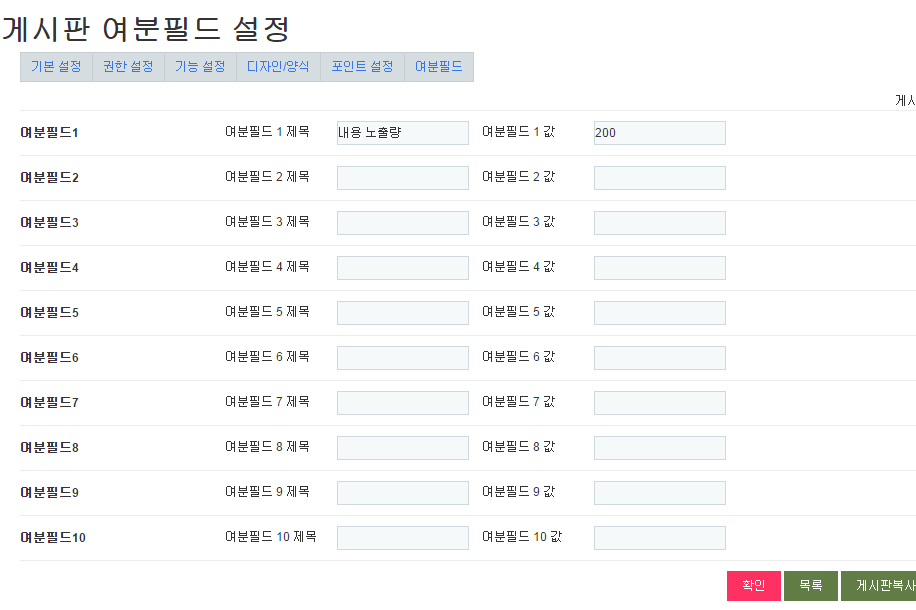Viewport: 916px width, 610px height.
Task: Click the 게시판복사 button
Action: (880, 586)
